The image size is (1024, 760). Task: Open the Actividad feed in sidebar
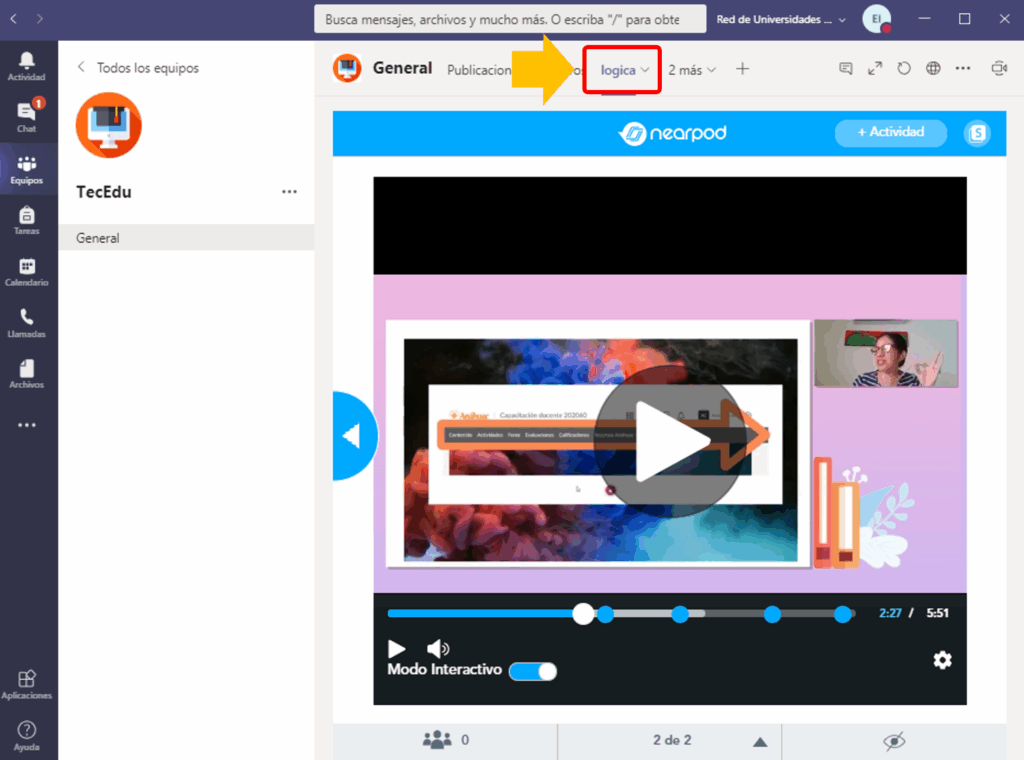[26, 66]
